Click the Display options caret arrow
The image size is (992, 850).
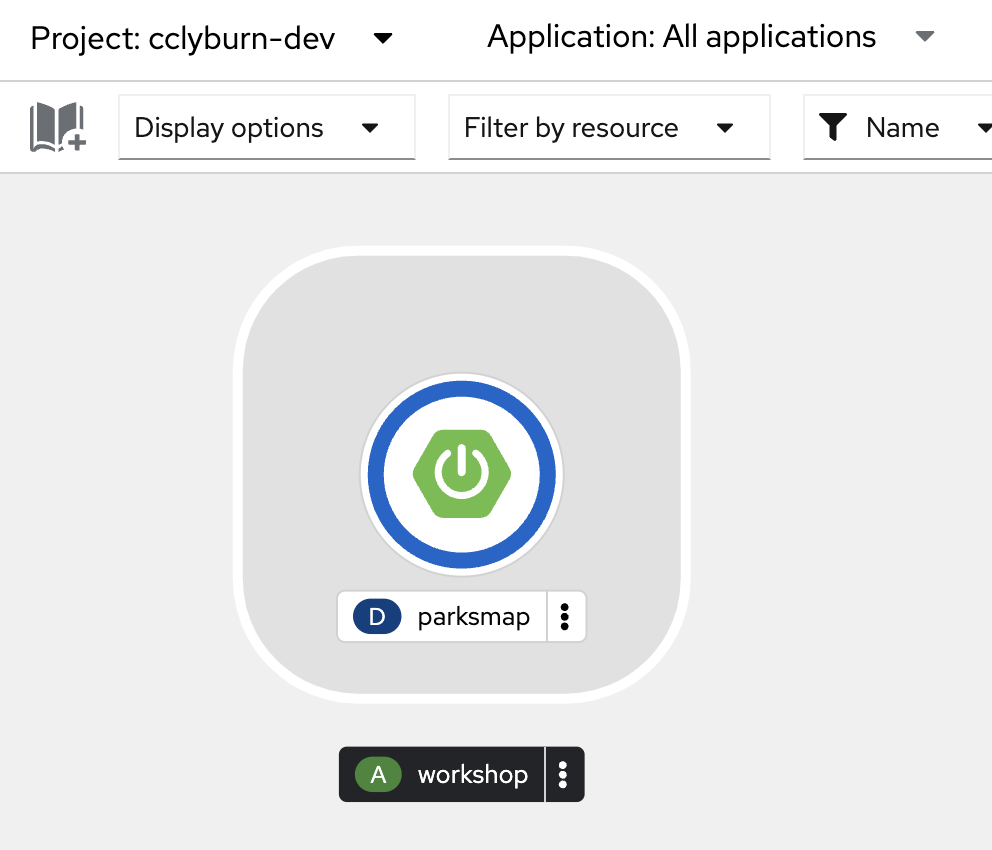click(x=370, y=128)
